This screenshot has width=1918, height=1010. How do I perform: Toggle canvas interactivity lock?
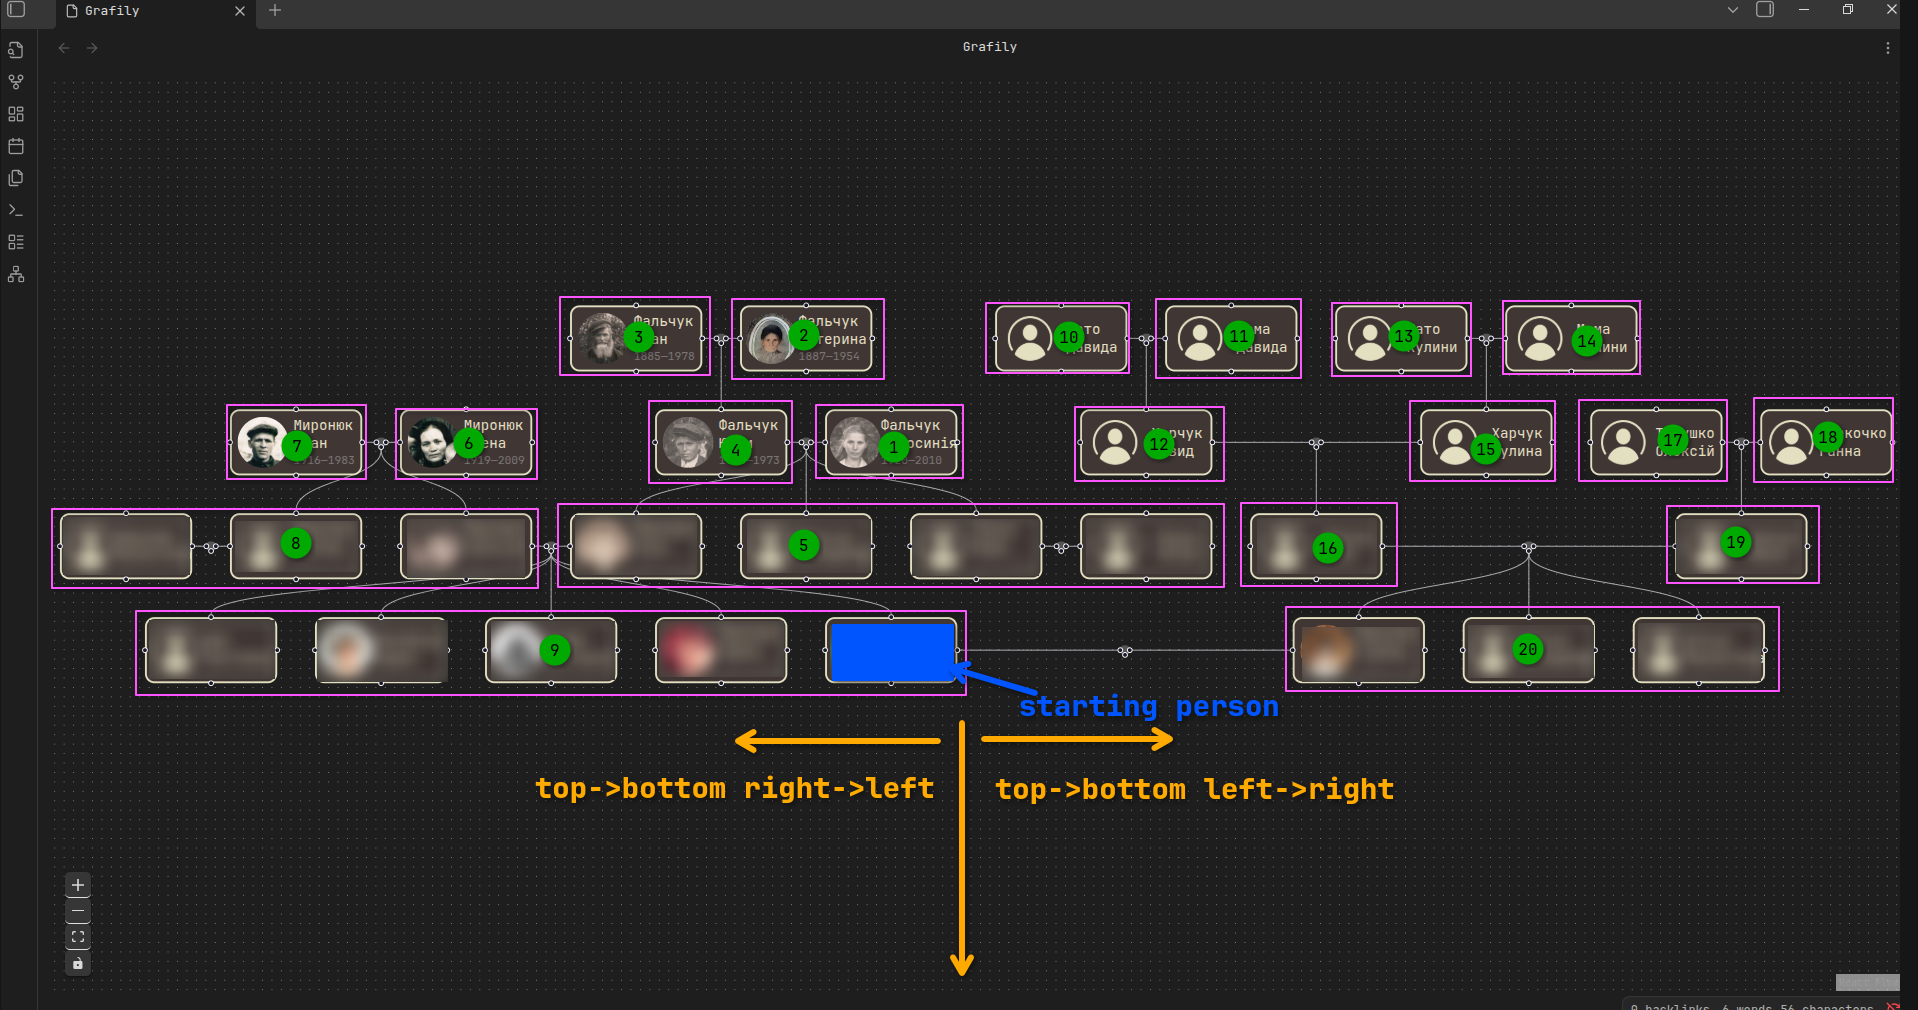(78, 963)
